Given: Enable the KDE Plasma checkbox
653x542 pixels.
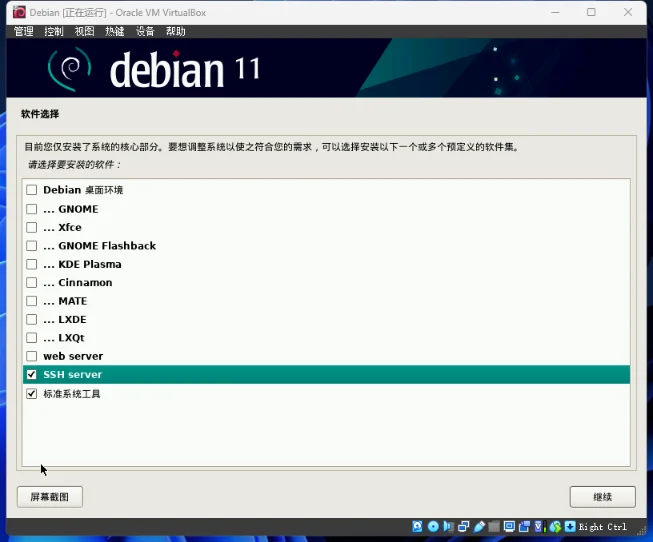Looking at the screenshot, I should (x=32, y=264).
